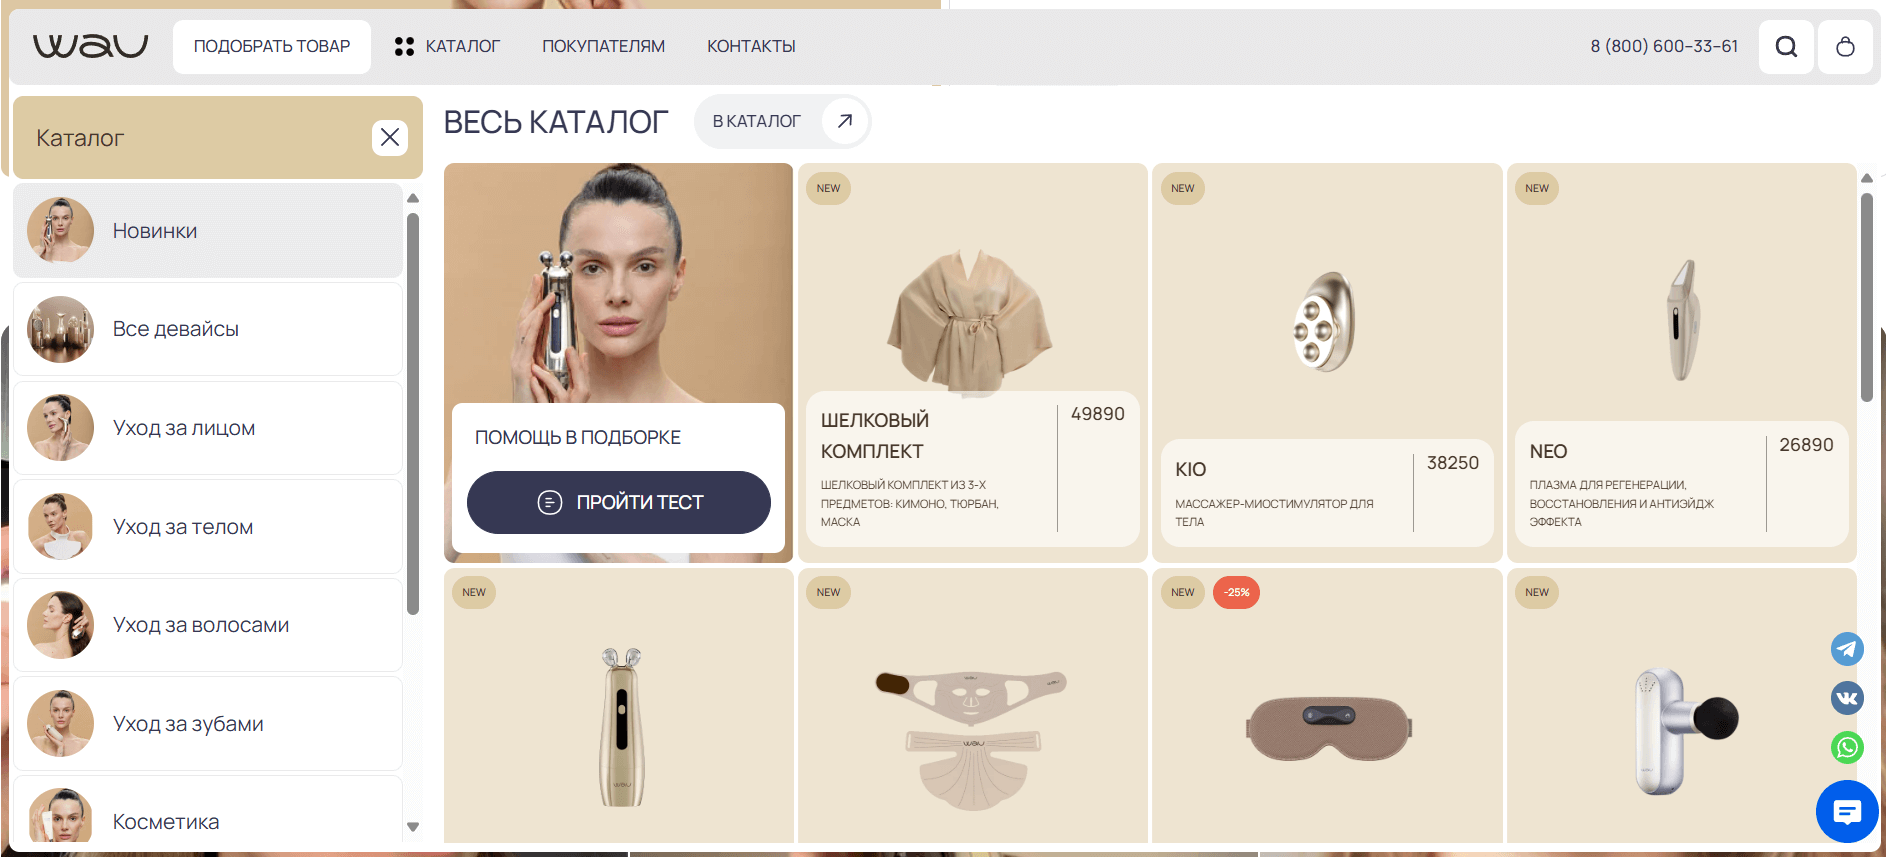This screenshot has height=857, width=1886.
Task: Click the WAU logo
Action: pyautogui.click(x=90, y=46)
